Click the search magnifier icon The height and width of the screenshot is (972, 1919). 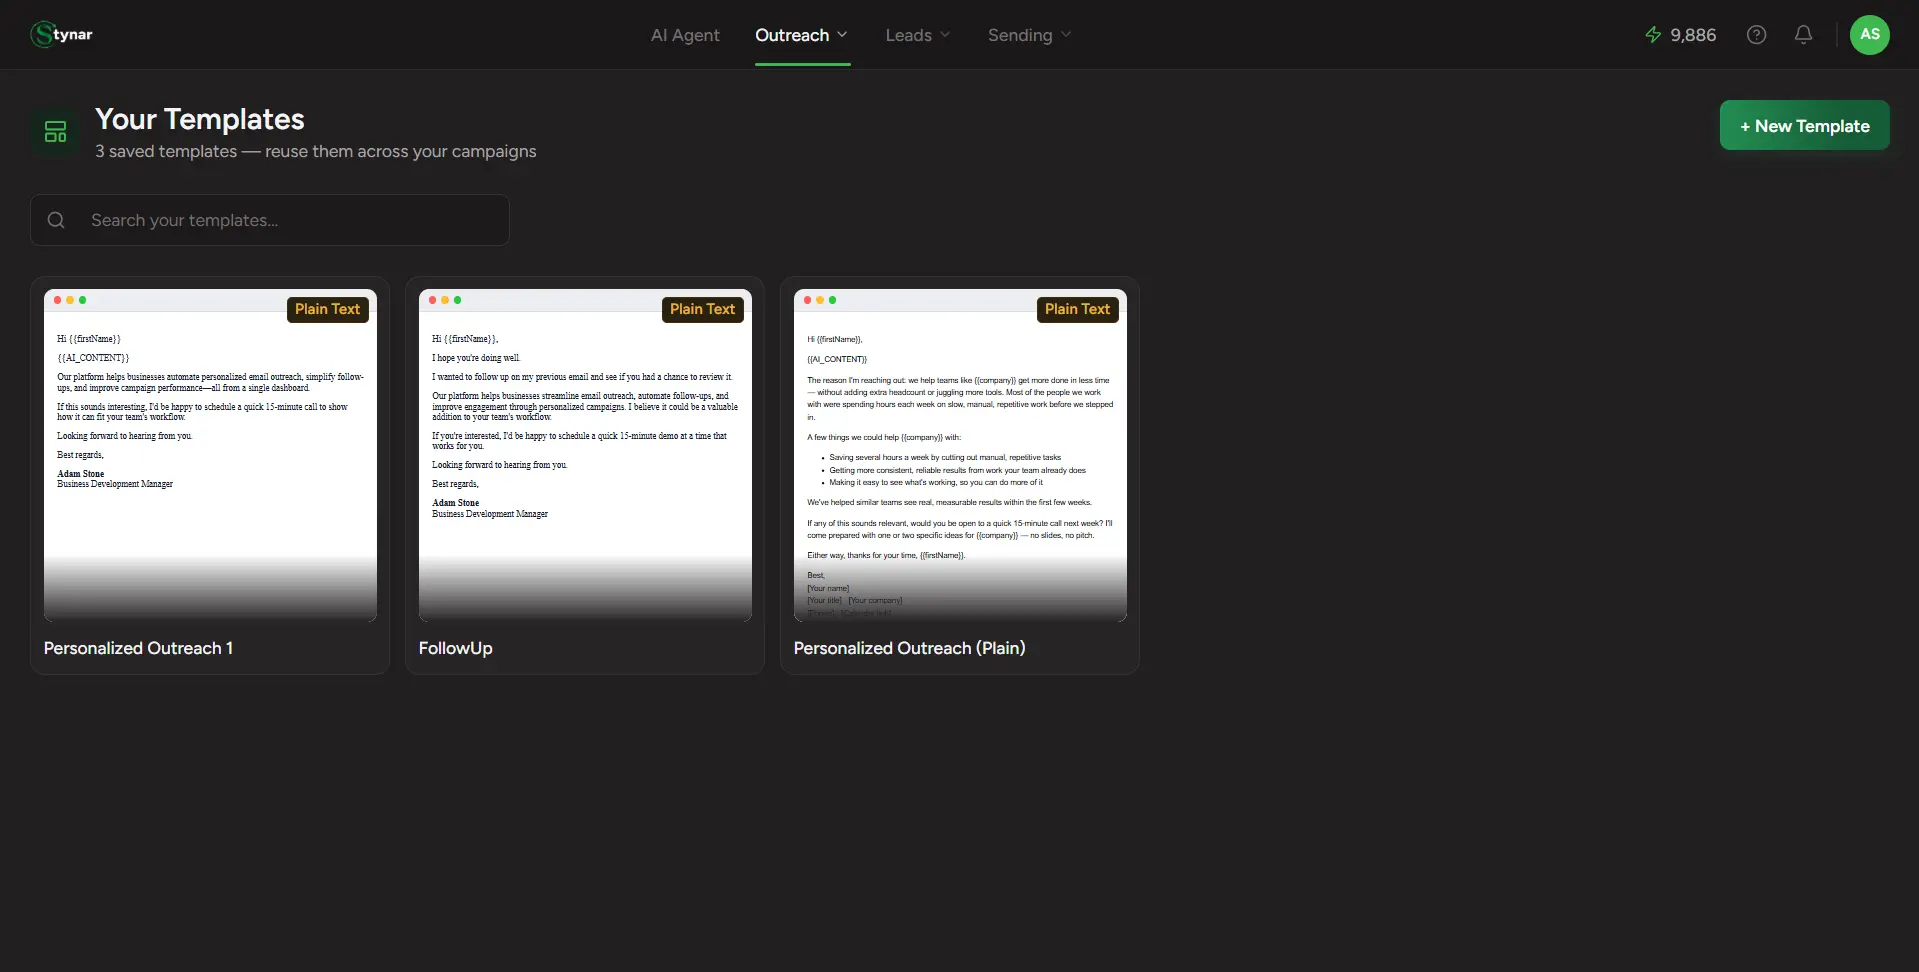(56, 220)
